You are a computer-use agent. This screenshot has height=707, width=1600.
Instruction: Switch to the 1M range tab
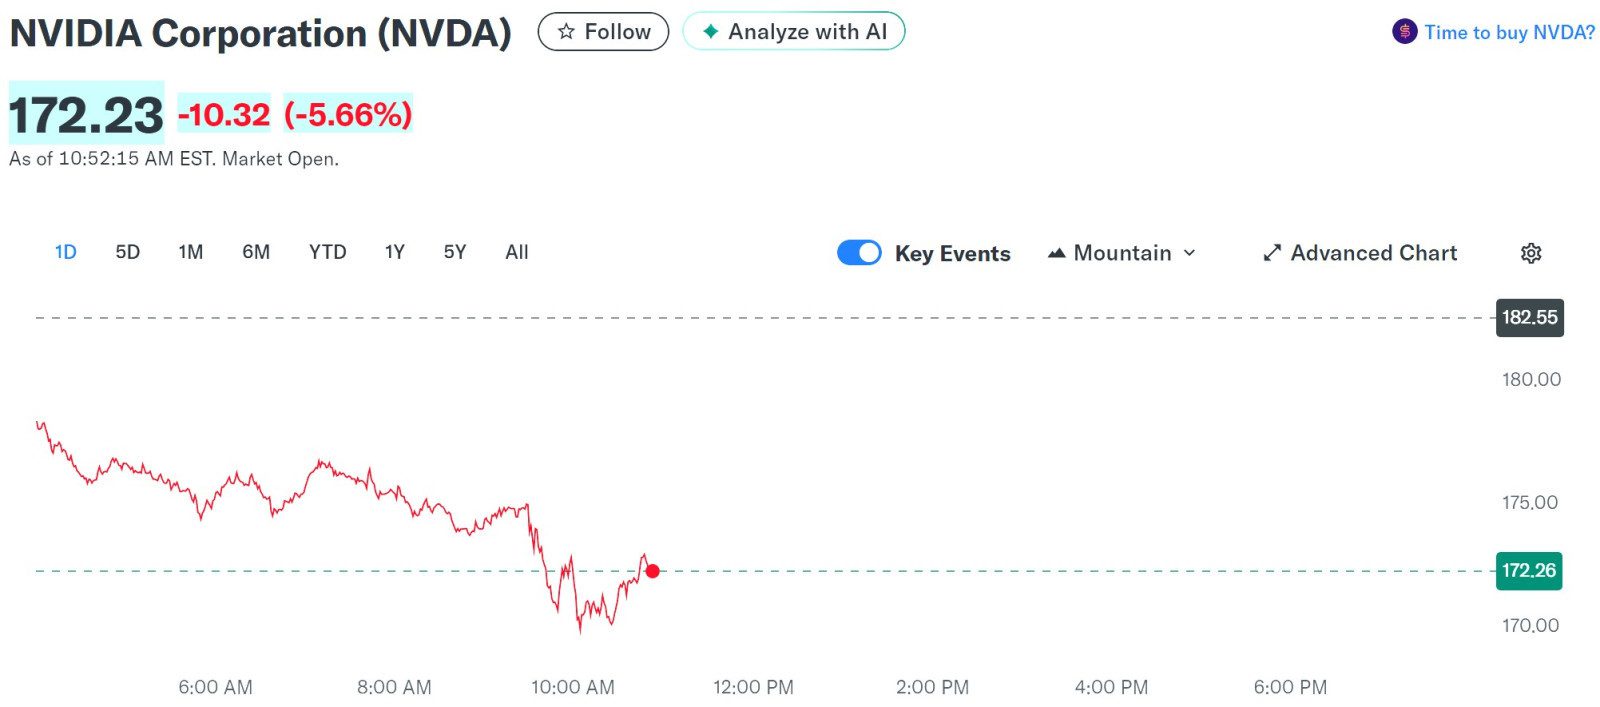click(190, 252)
